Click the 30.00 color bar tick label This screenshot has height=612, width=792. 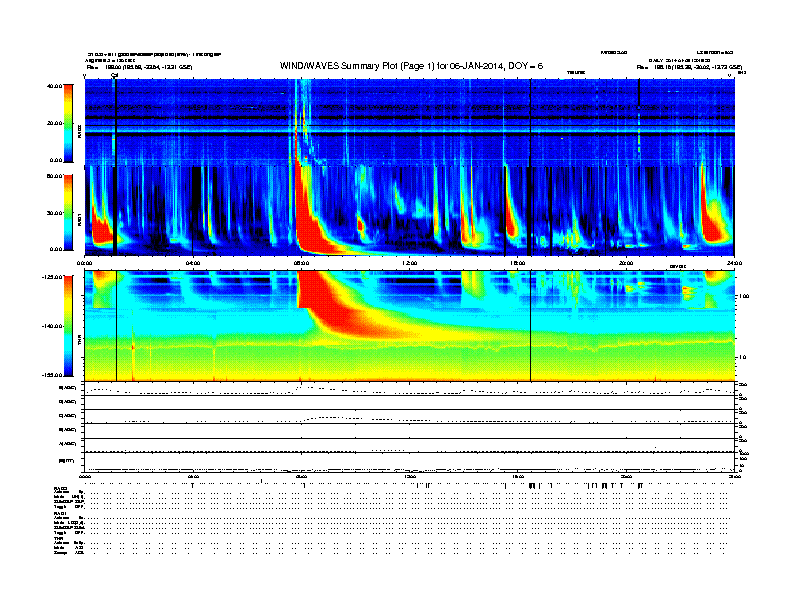click(55, 213)
